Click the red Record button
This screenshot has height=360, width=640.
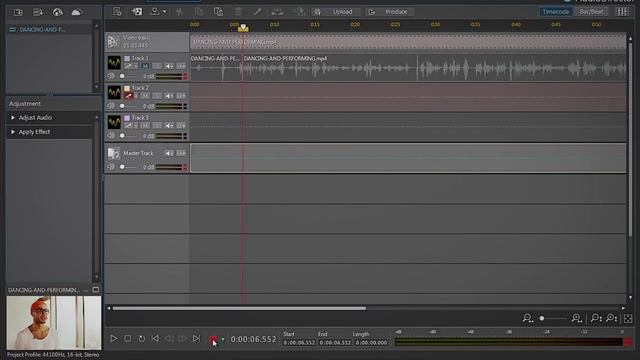click(213, 339)
